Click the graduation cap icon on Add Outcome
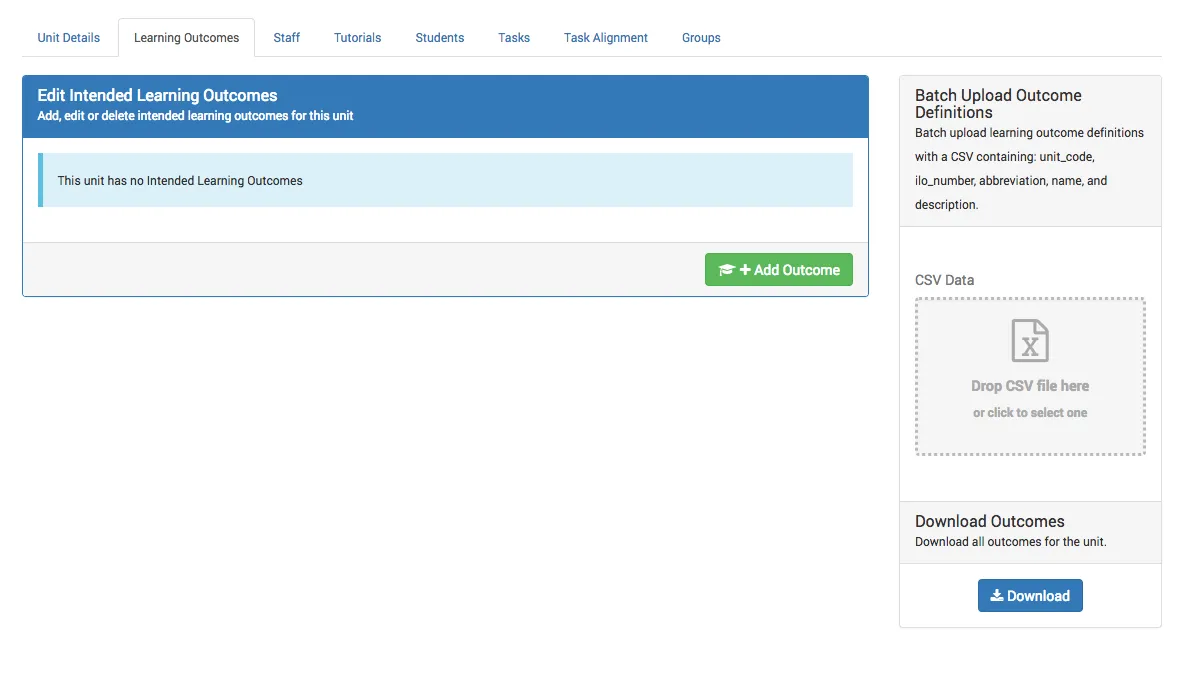1204x673 pixels. click(x=727, y=269)
